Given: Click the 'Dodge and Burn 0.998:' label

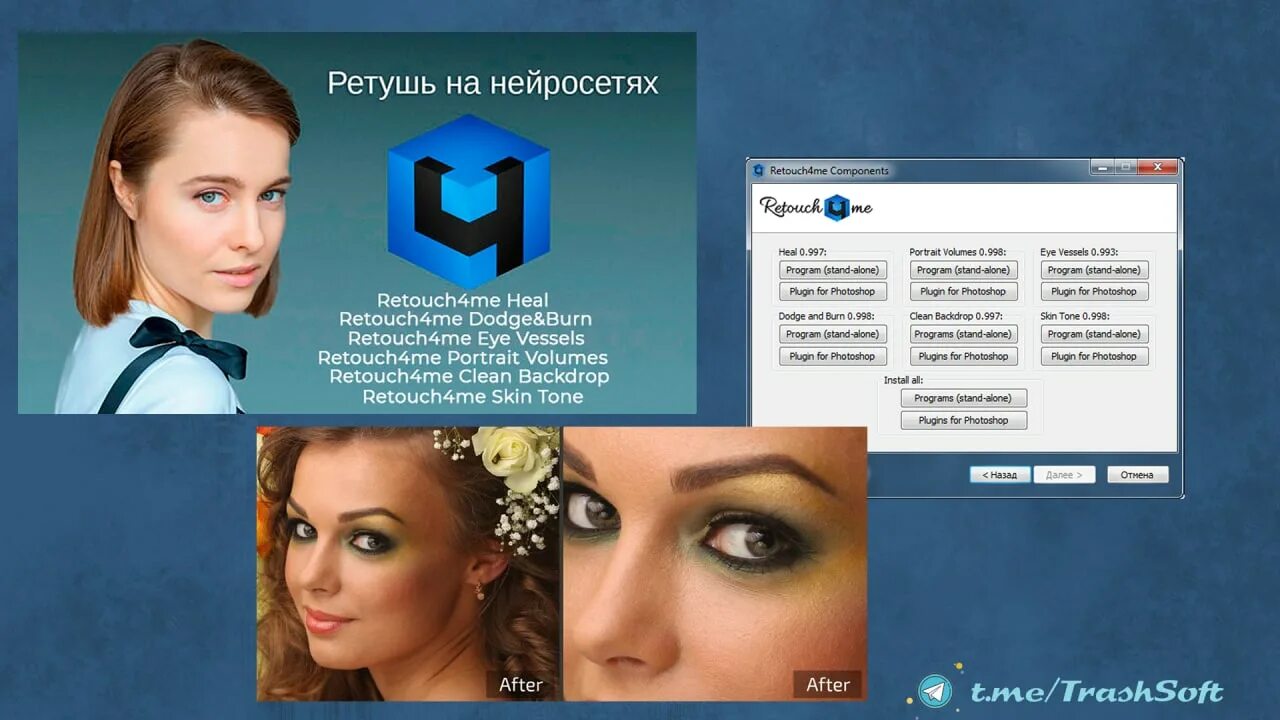Looking at the screenshot, I should click(826, 316).
